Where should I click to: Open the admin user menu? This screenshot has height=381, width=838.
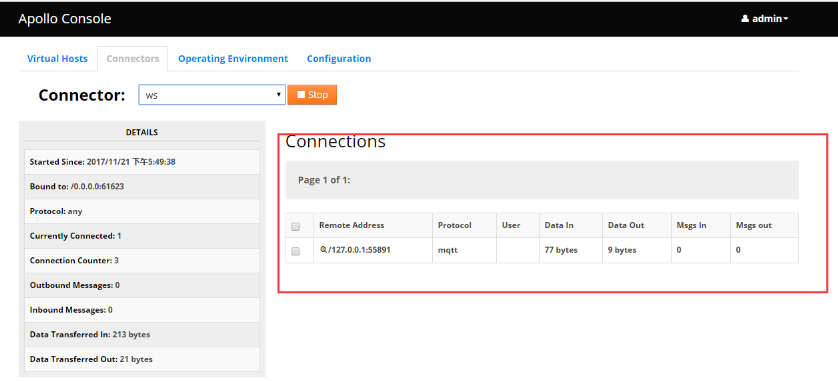[765, 19]
